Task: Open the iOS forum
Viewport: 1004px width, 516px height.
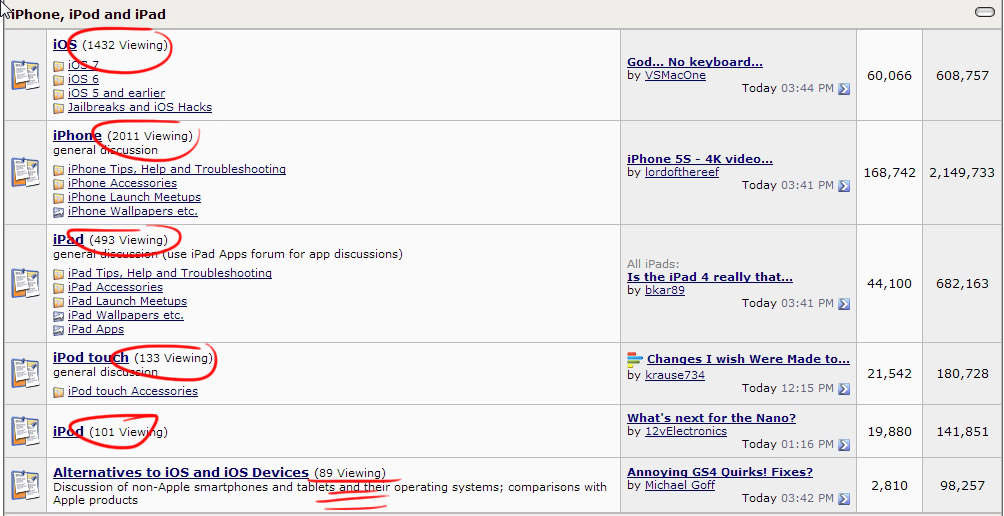Action: point(65,45)
